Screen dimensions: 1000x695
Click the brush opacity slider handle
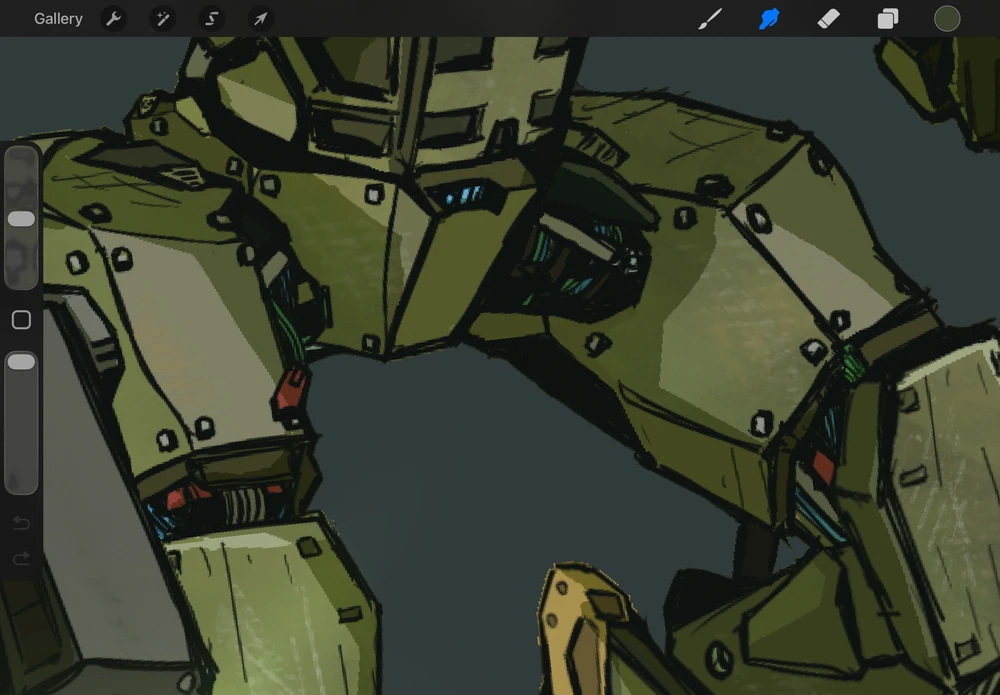21,362
